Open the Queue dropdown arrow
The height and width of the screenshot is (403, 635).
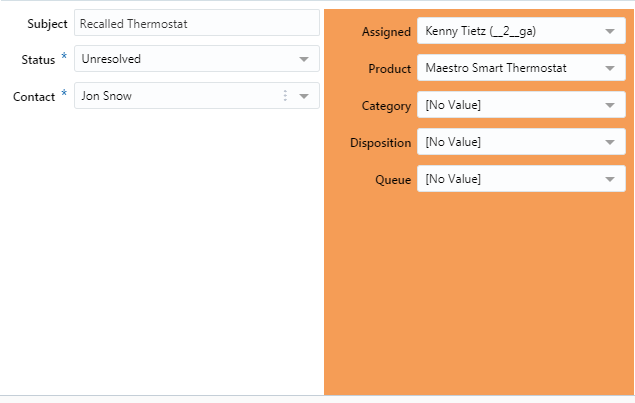610,179
